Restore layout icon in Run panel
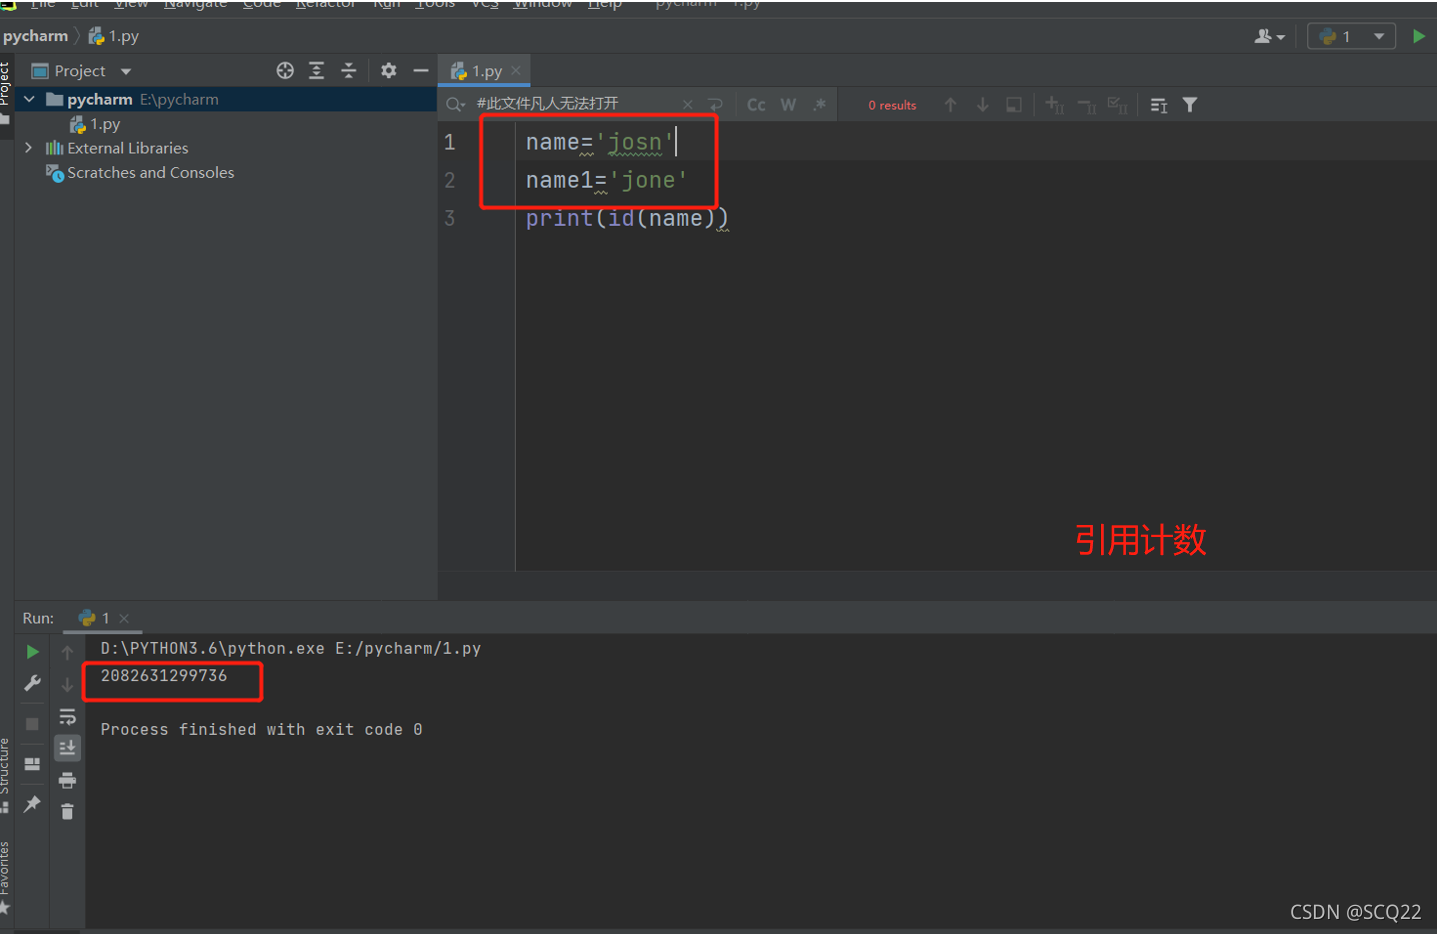 tap(32, 764)
